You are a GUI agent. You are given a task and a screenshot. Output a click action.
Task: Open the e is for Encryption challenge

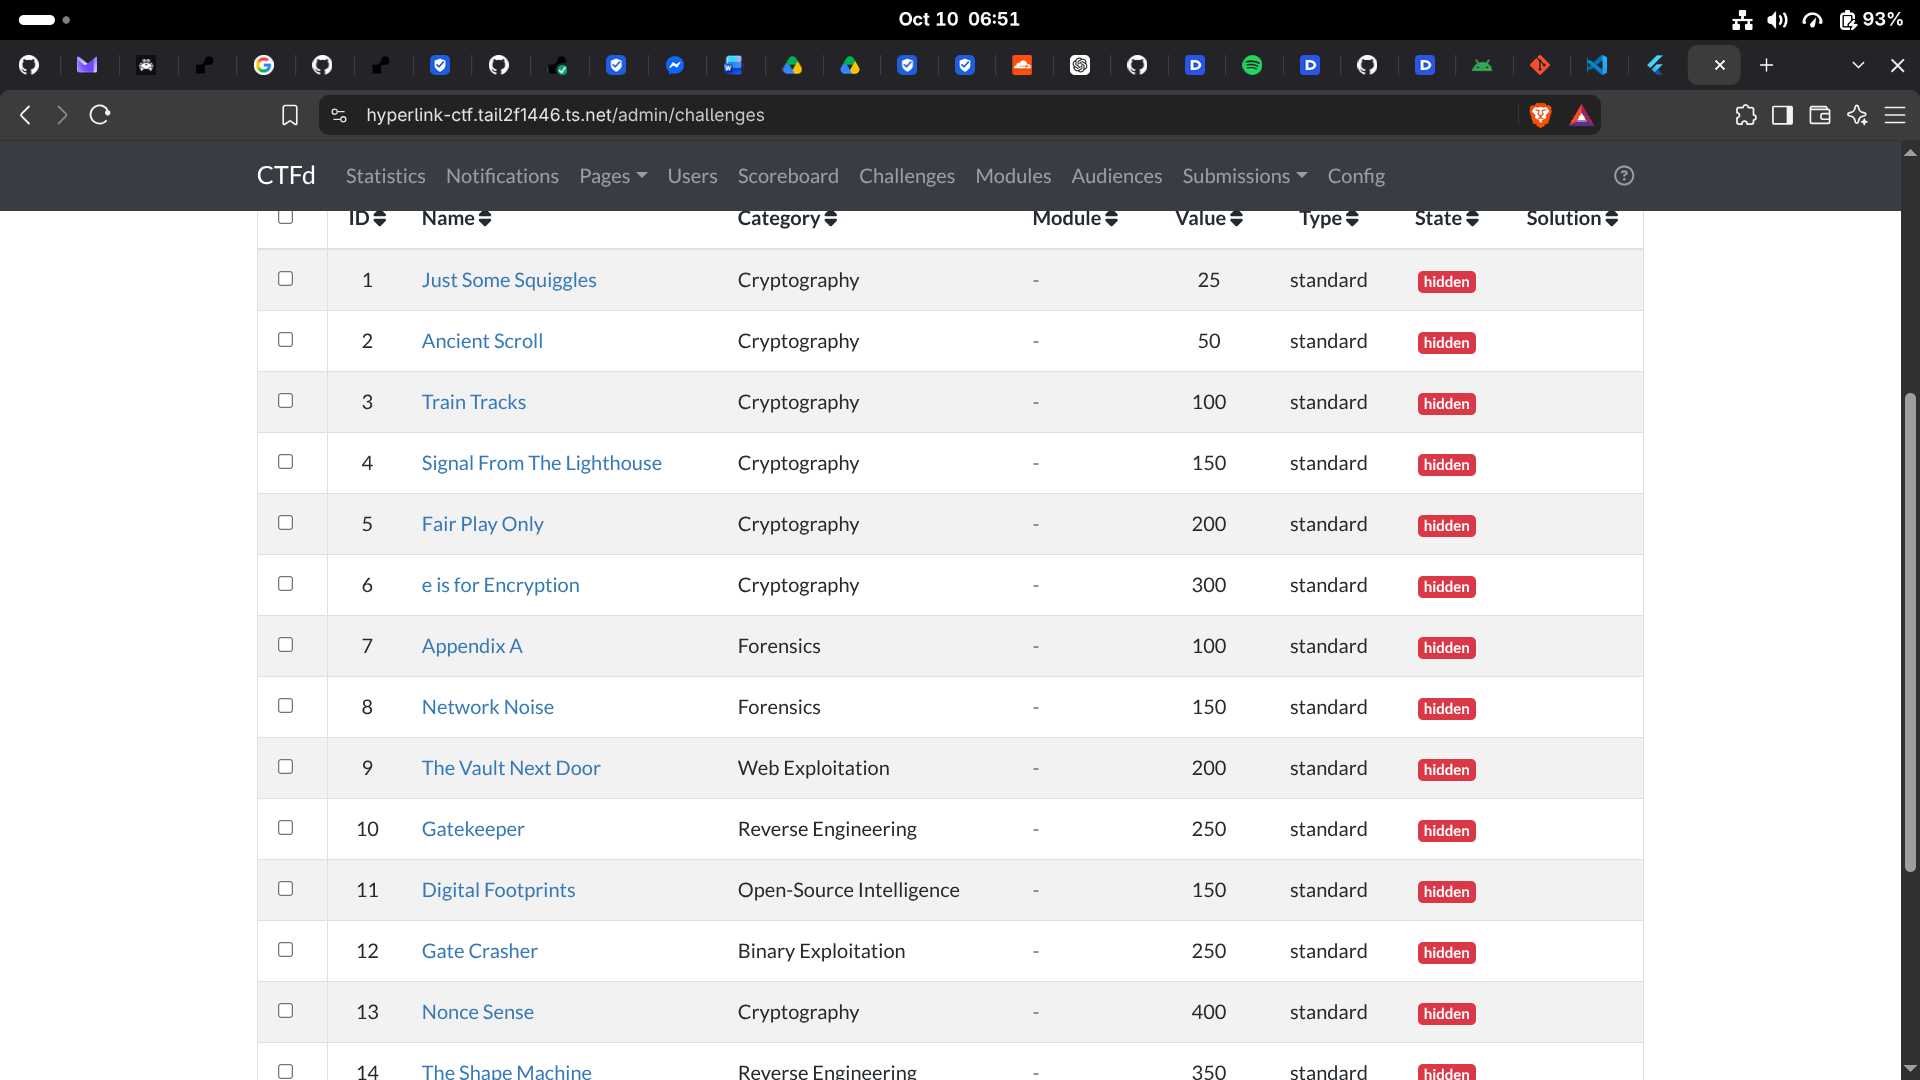(500, 585)
